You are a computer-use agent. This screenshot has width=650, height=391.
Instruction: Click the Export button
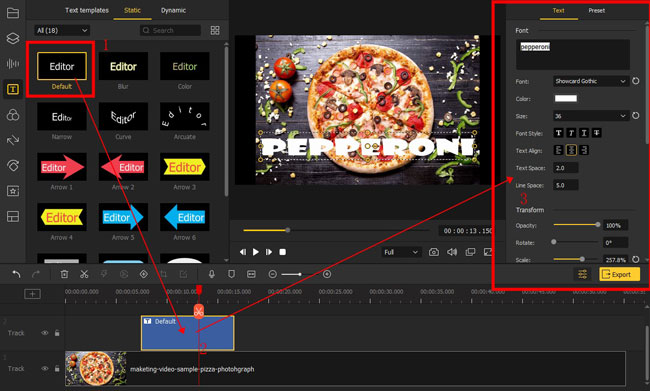pyautogui.click(x=619, y=274)
